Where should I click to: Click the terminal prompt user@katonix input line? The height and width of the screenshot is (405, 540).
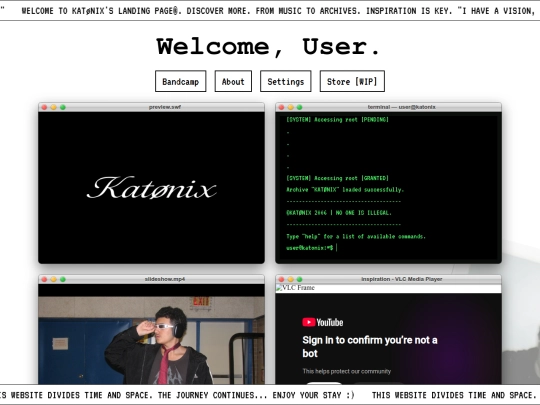pyautogui.click(x=312, y=248)
